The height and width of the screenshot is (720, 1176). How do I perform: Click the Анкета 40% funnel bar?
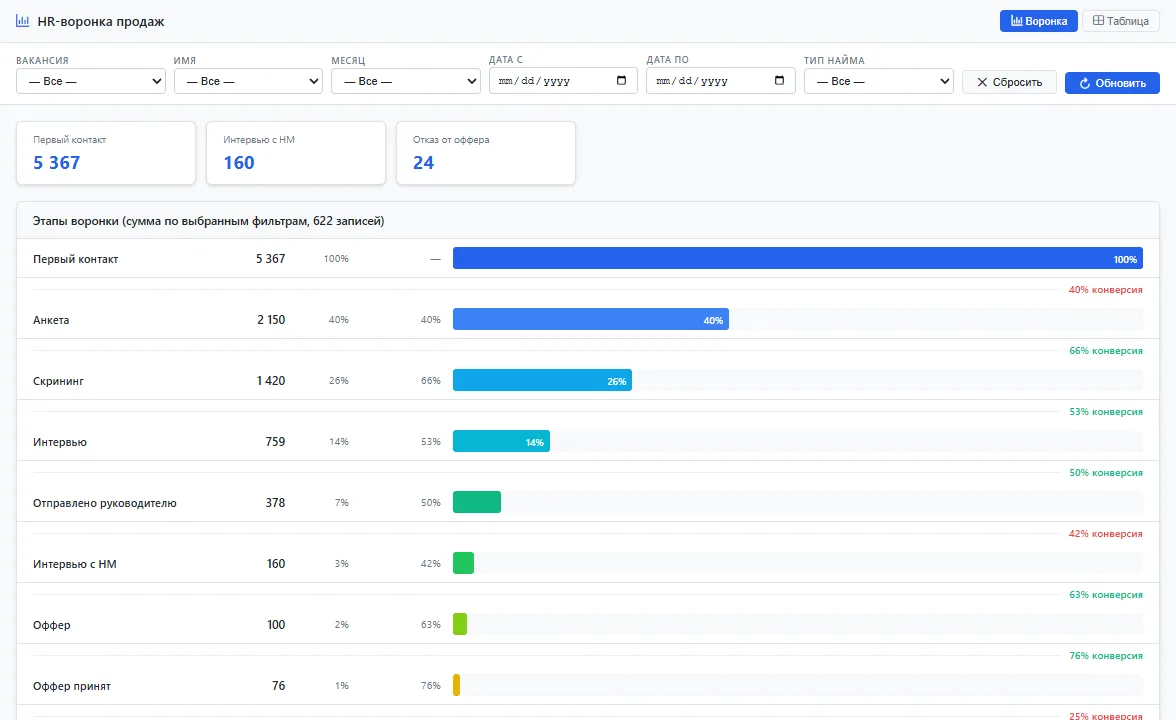[x=591, y=320]
